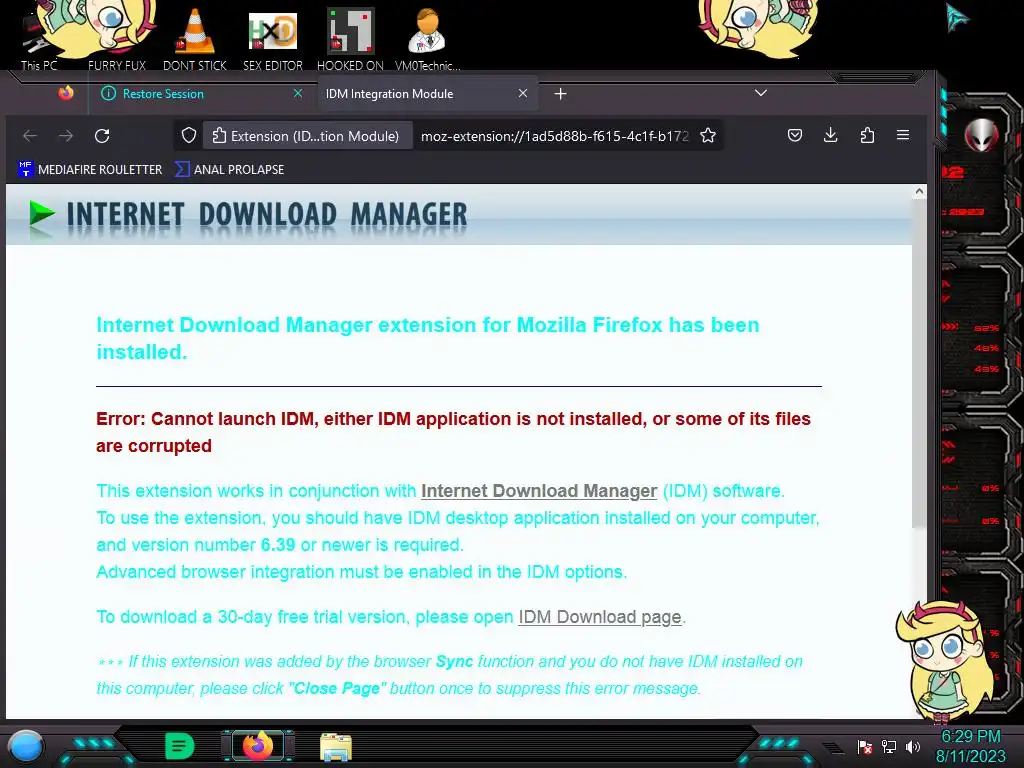Open the IDM Download page link
The image size is (1024, 768).
click(x=600, y=616)
